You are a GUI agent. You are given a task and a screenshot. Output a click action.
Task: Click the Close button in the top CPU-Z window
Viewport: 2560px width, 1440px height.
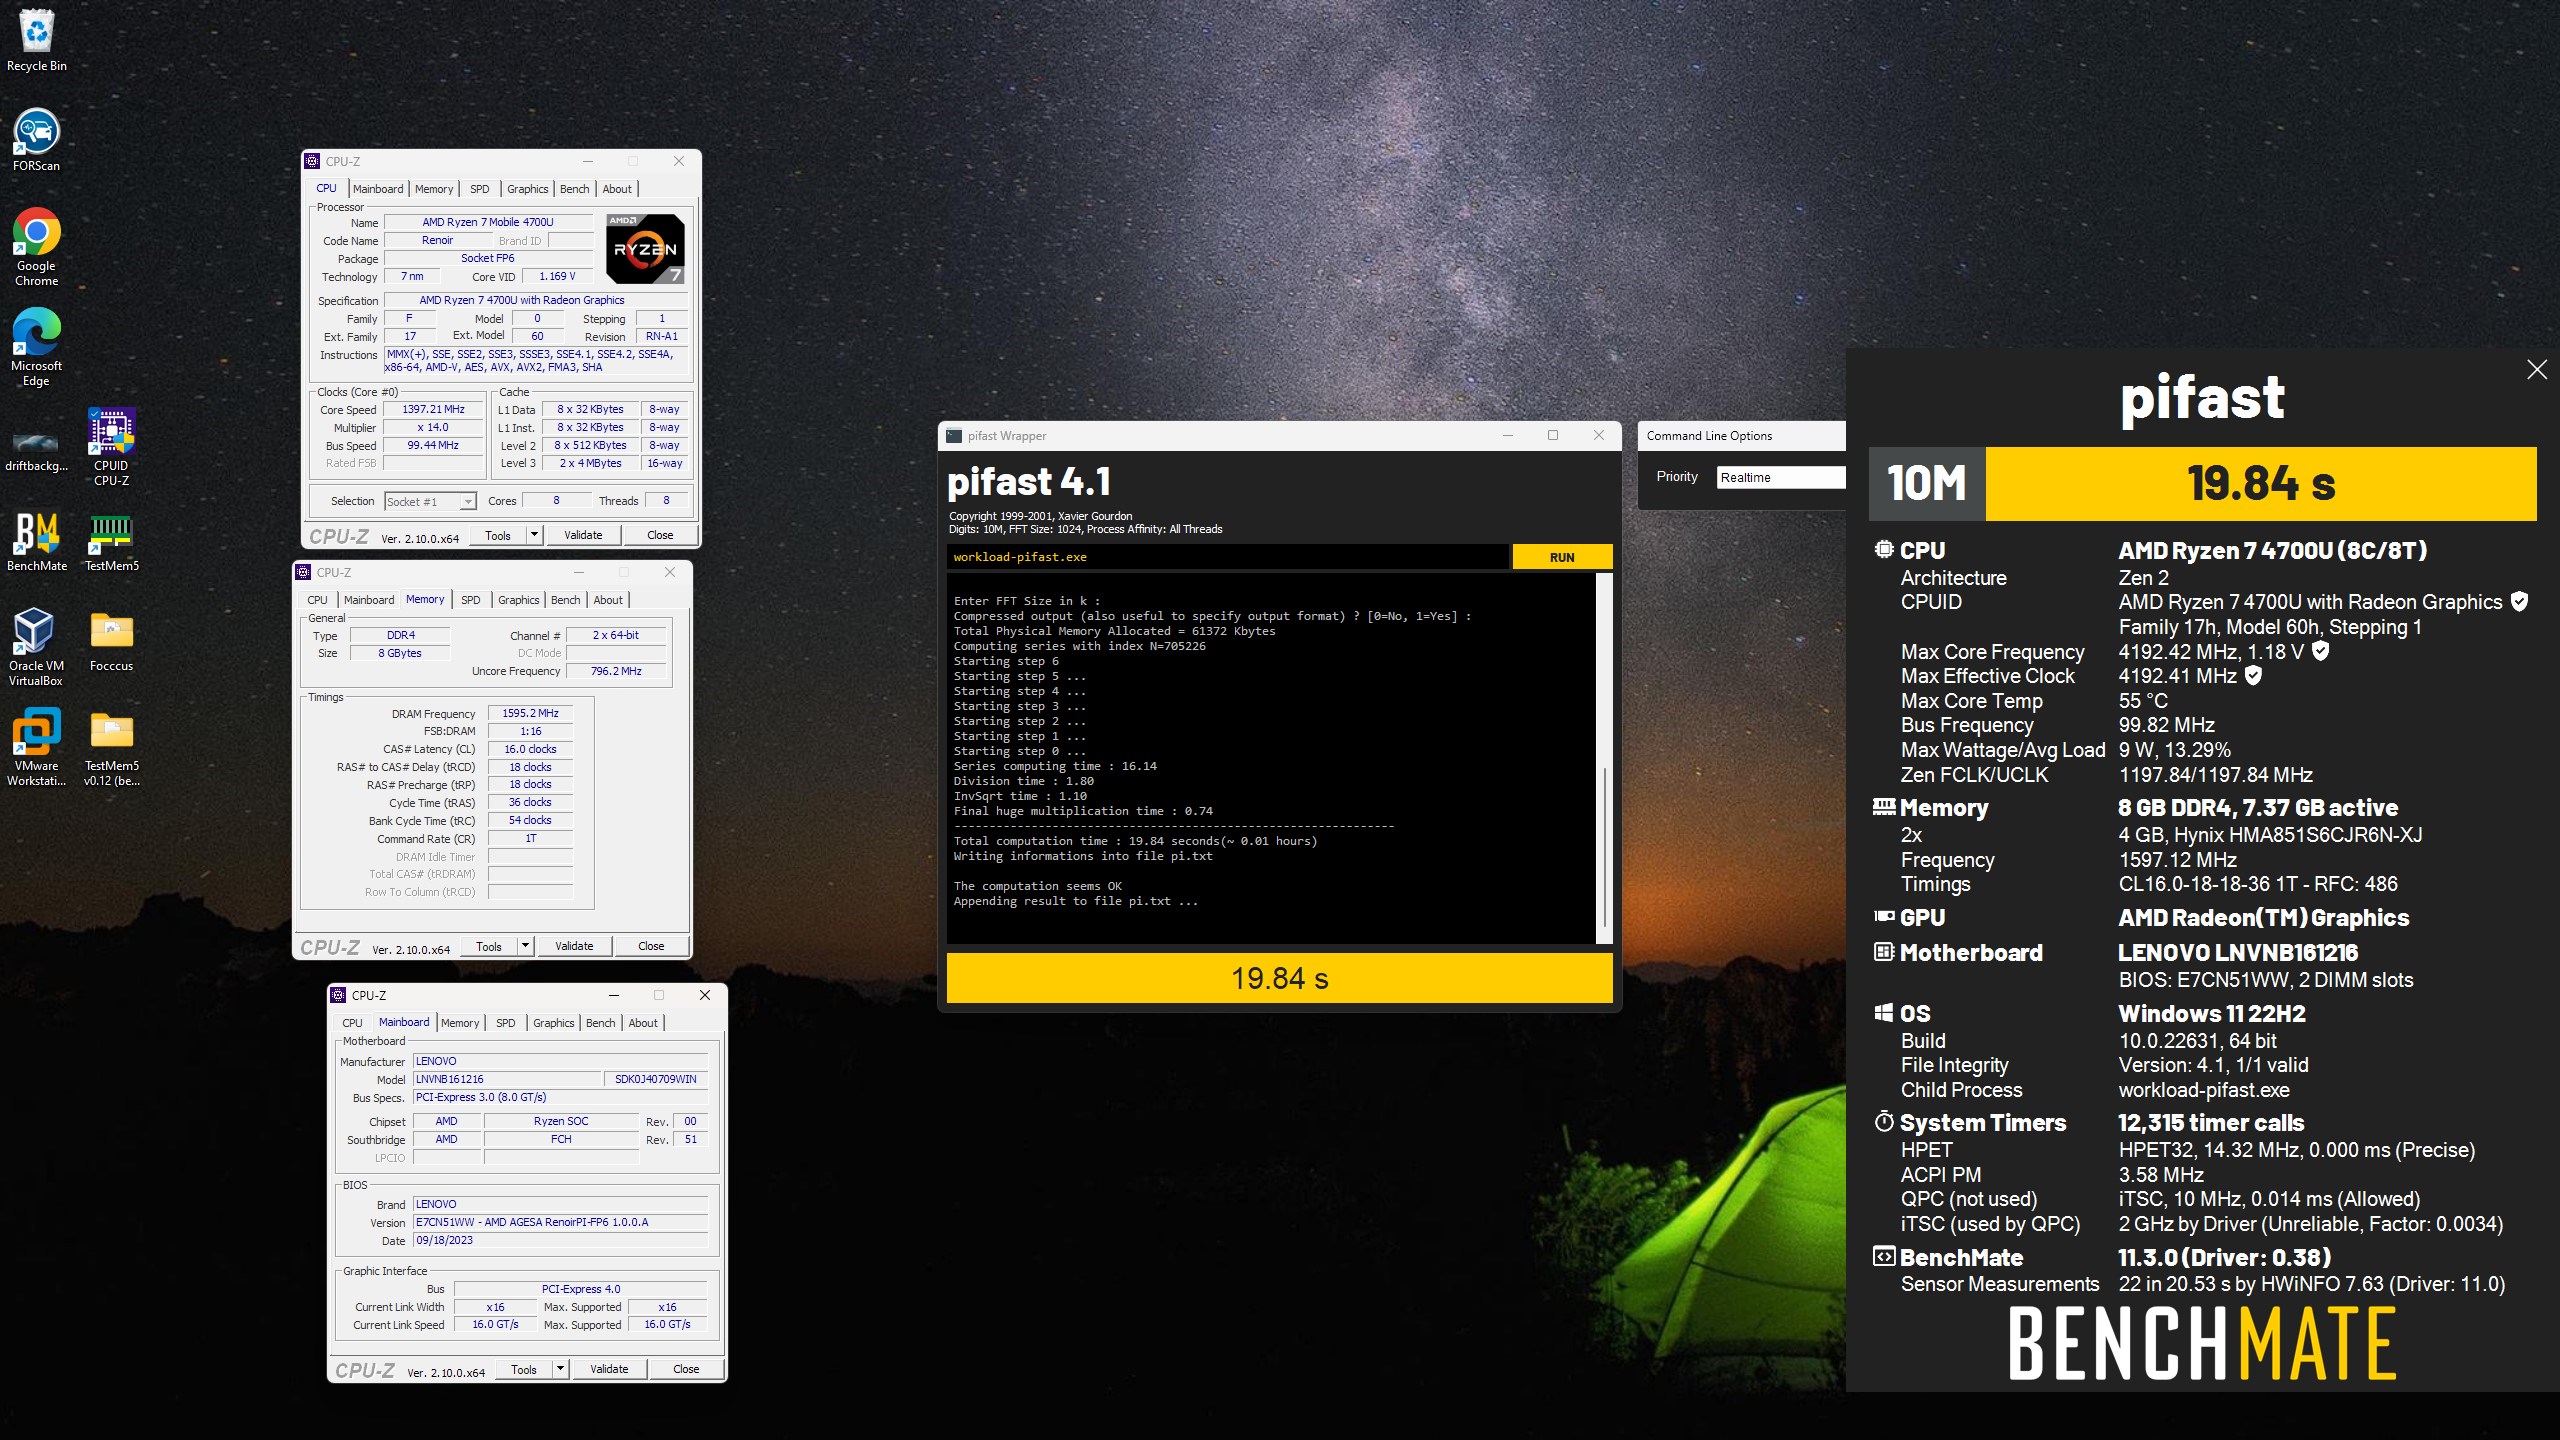pos(660,535)
